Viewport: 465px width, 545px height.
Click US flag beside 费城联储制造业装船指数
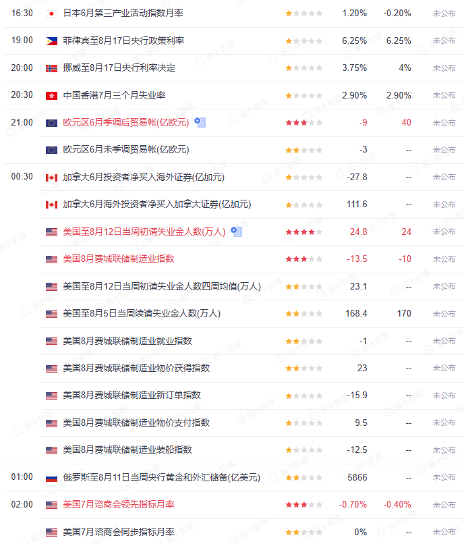click(51, 450)
